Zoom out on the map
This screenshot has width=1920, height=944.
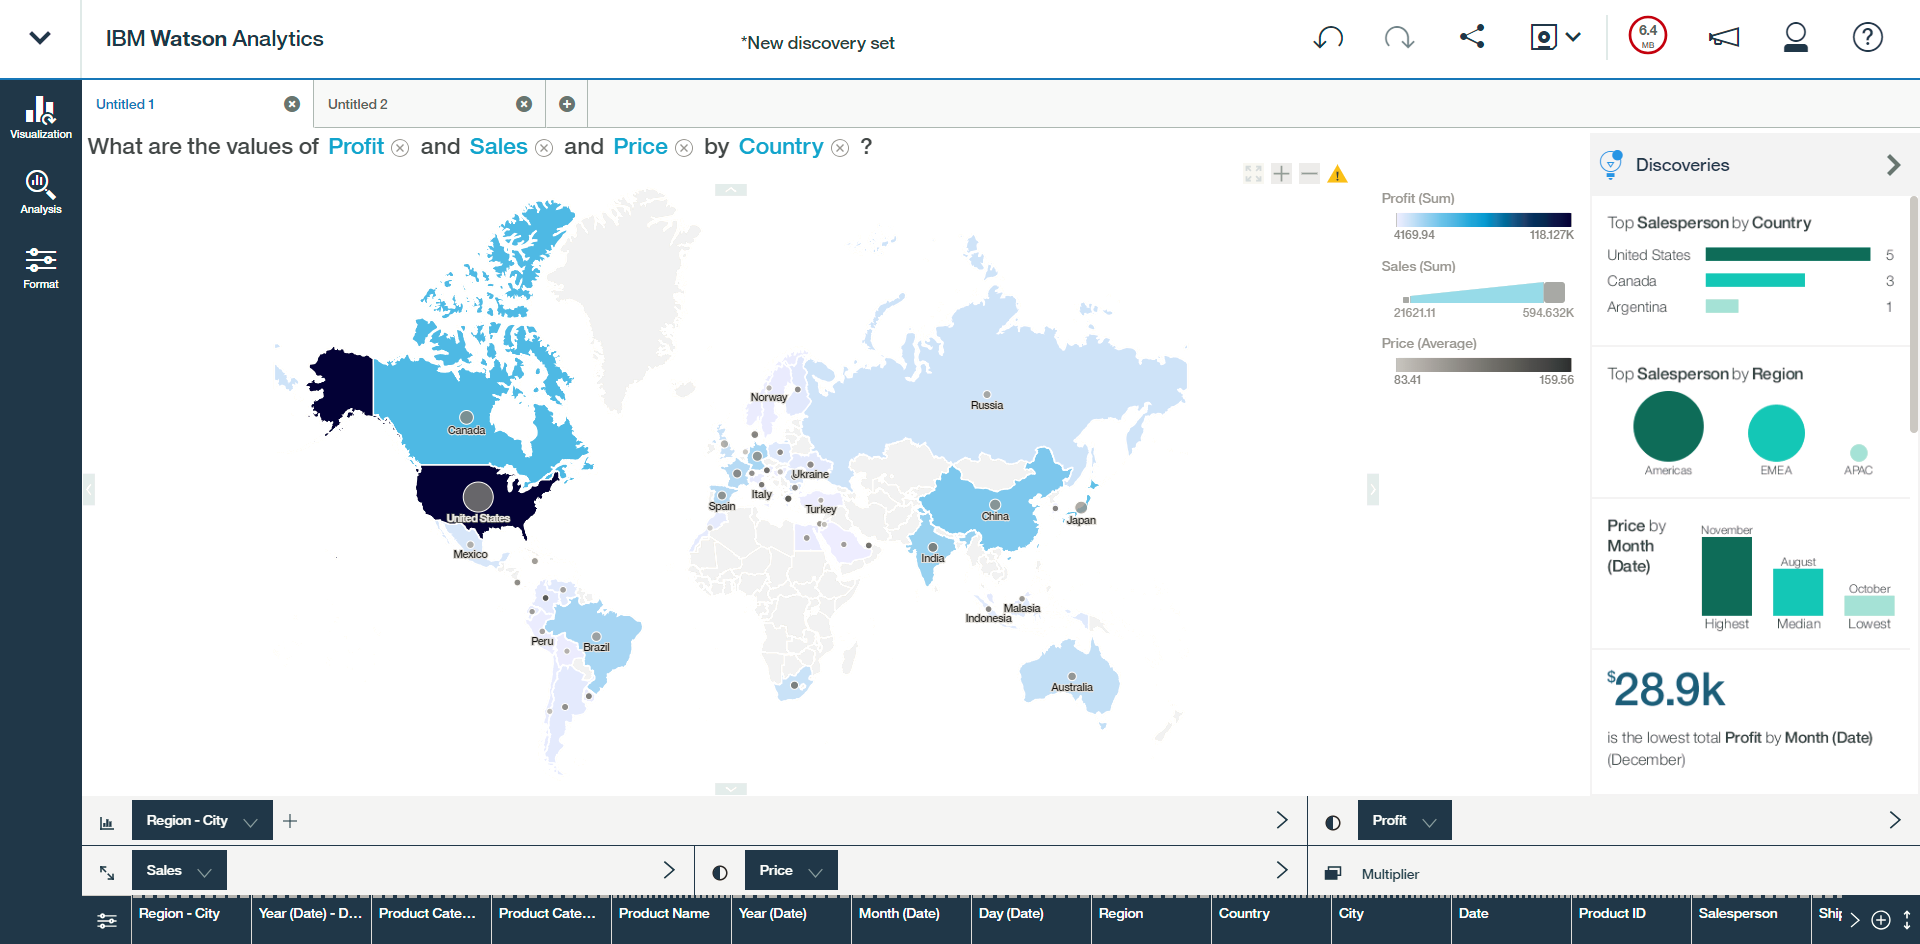click(x=1309, y=174)
